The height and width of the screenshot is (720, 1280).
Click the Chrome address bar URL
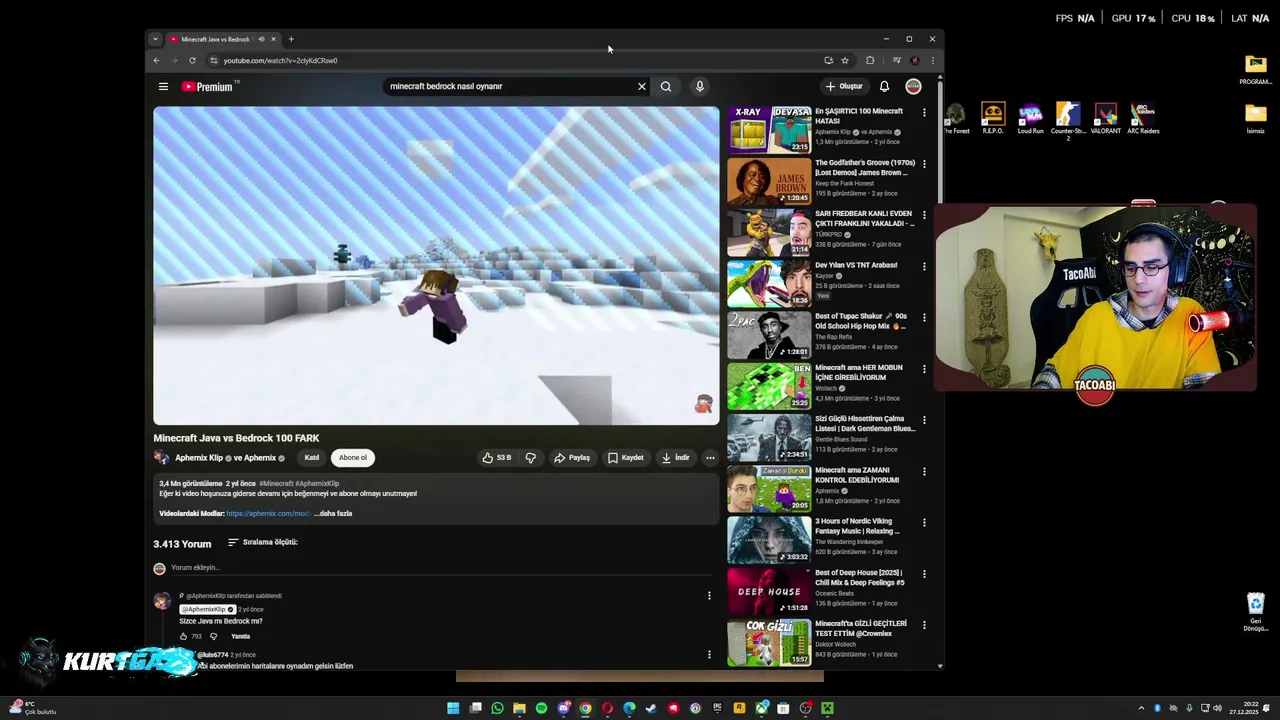pyautogui.click(x=280, y=61)
